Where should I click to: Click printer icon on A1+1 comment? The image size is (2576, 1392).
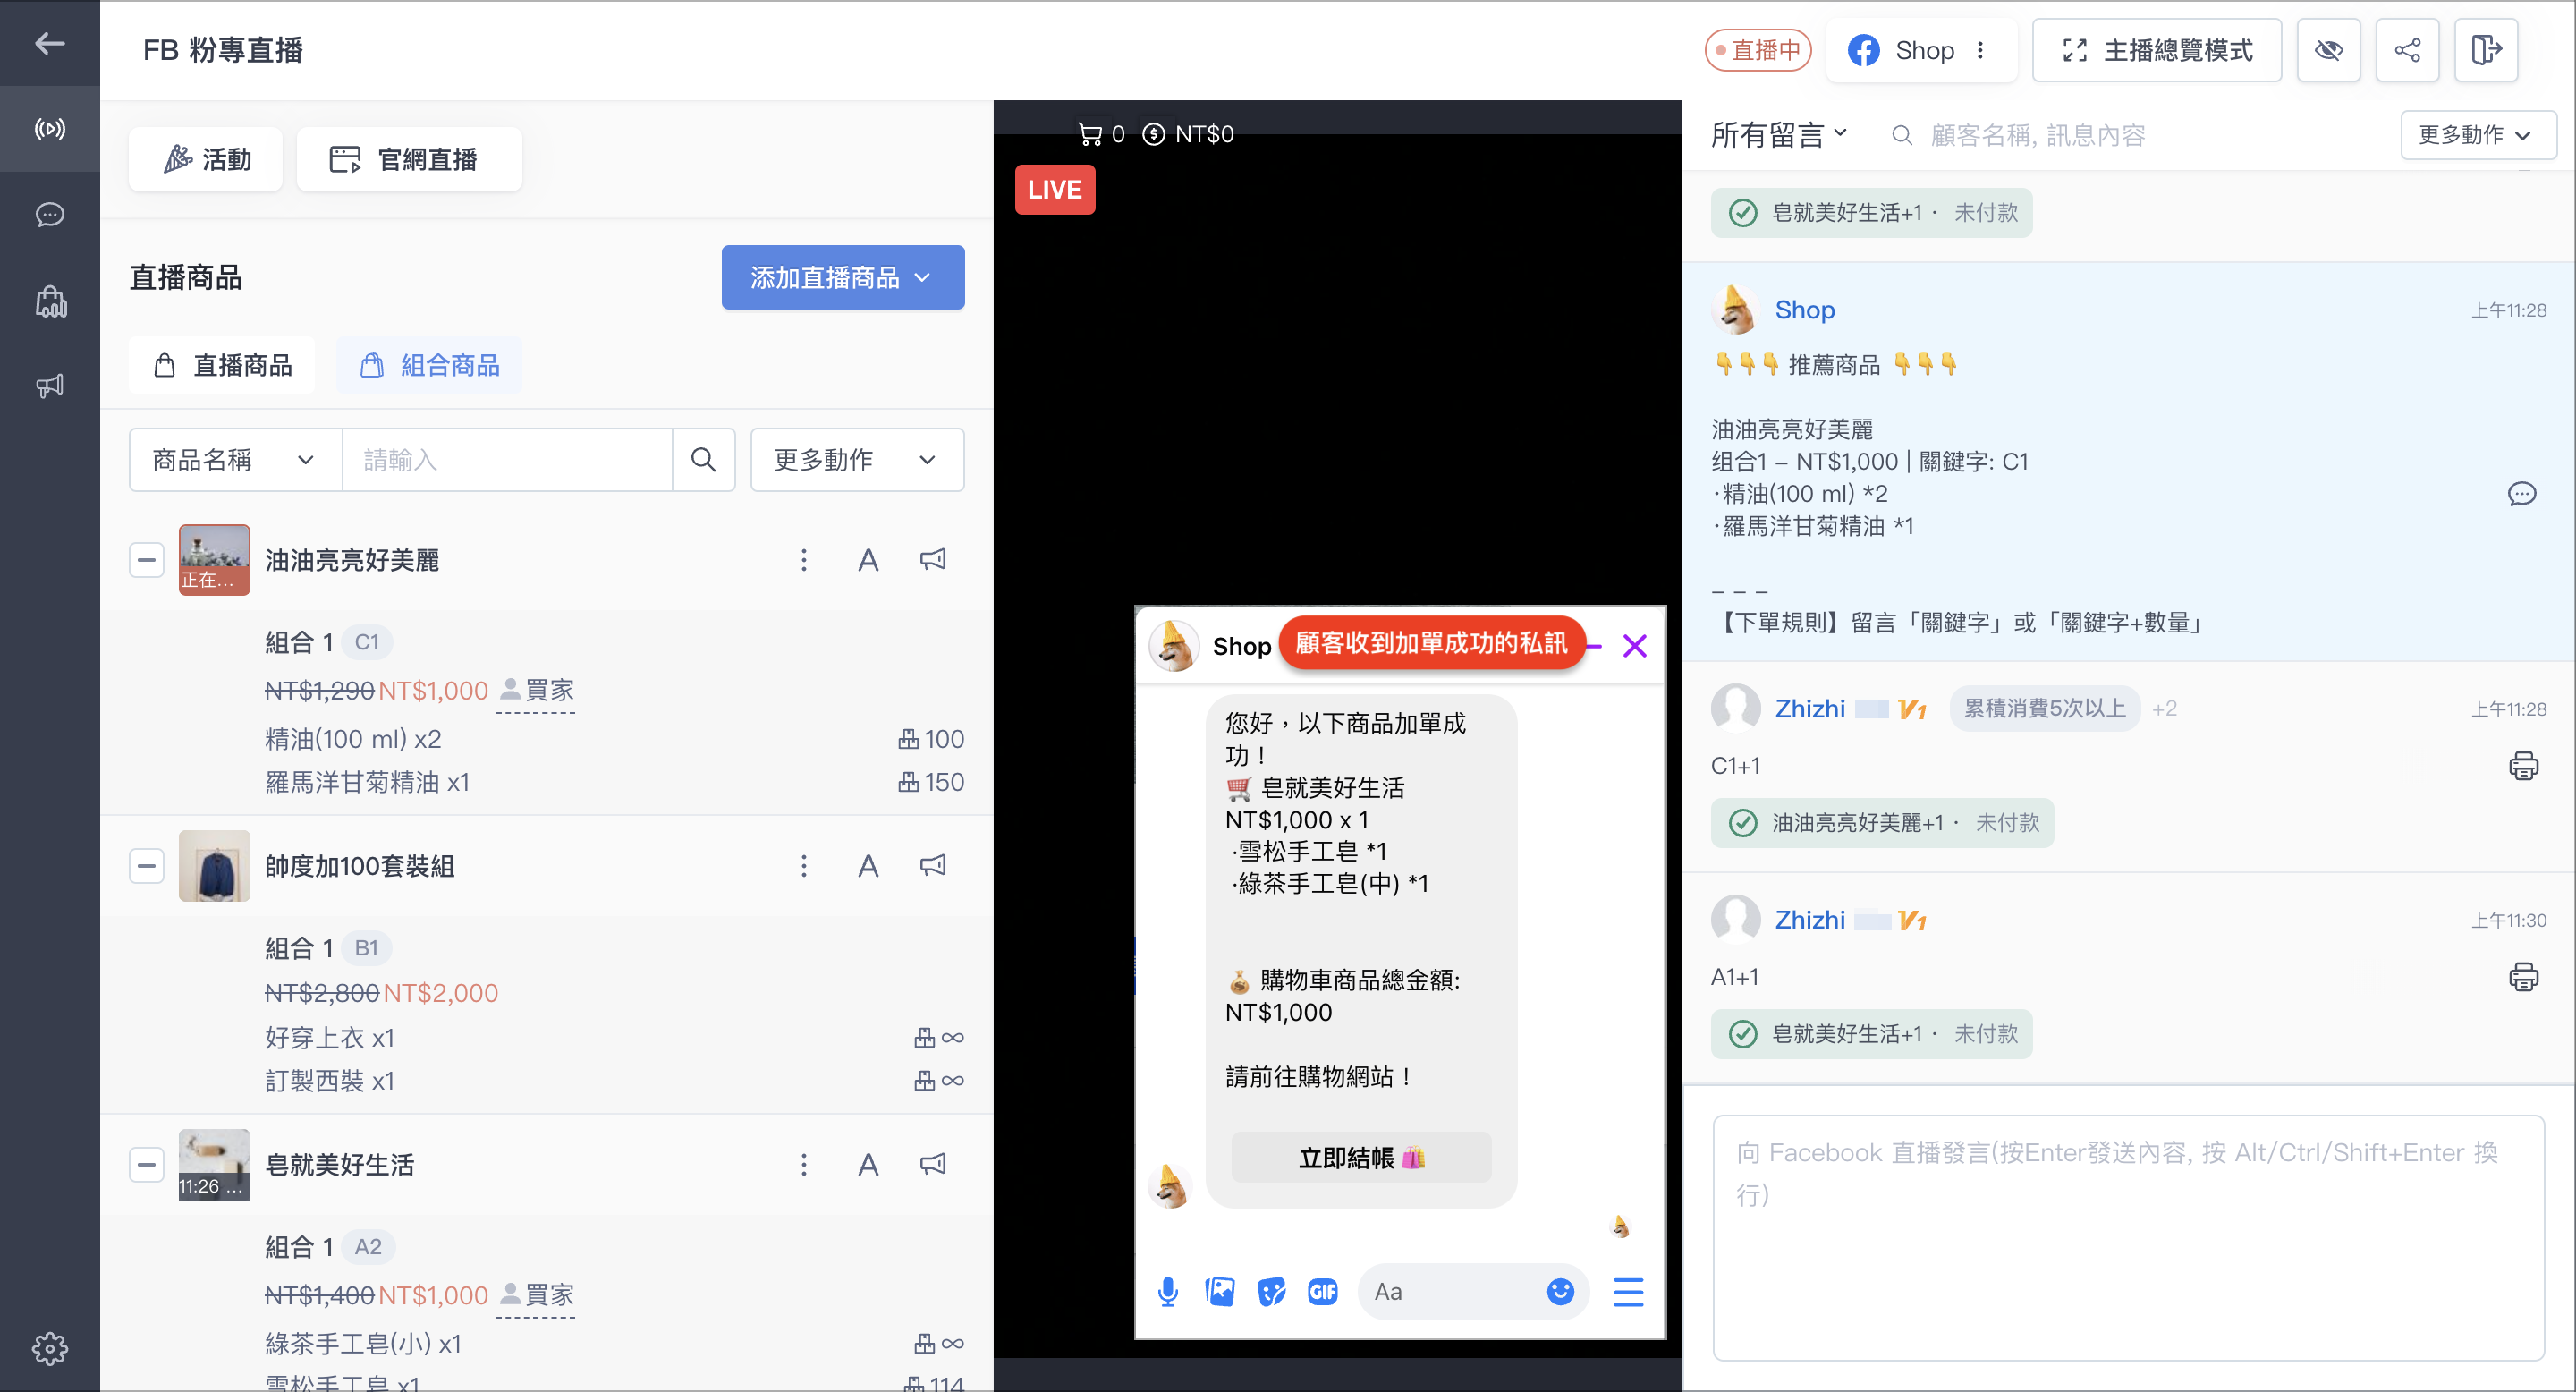point(2523,977)
